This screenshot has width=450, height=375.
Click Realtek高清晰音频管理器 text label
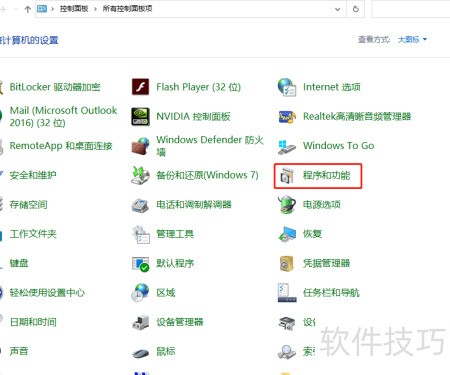coord(357,116)
